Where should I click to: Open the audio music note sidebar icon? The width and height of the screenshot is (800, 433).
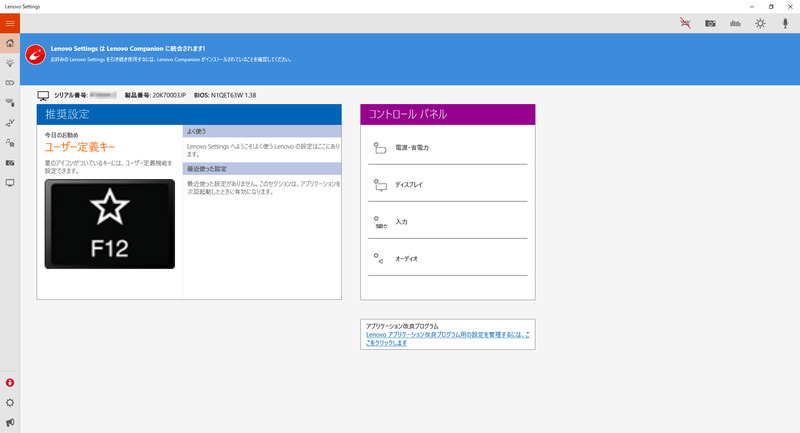10,143
